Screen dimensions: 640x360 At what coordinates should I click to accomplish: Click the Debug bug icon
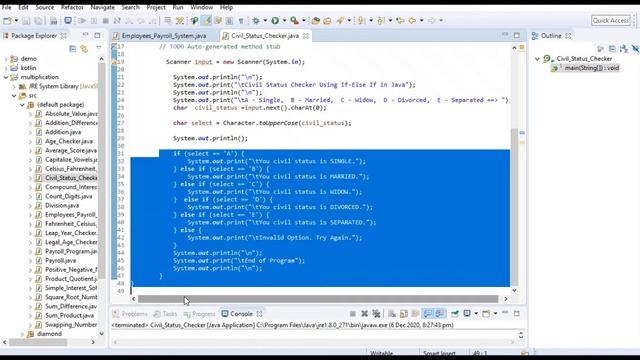(256, 20)
